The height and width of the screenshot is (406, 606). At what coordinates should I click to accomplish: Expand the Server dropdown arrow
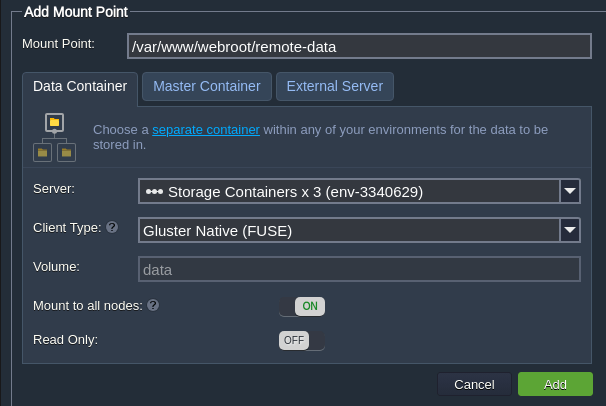tap(570, 191)
